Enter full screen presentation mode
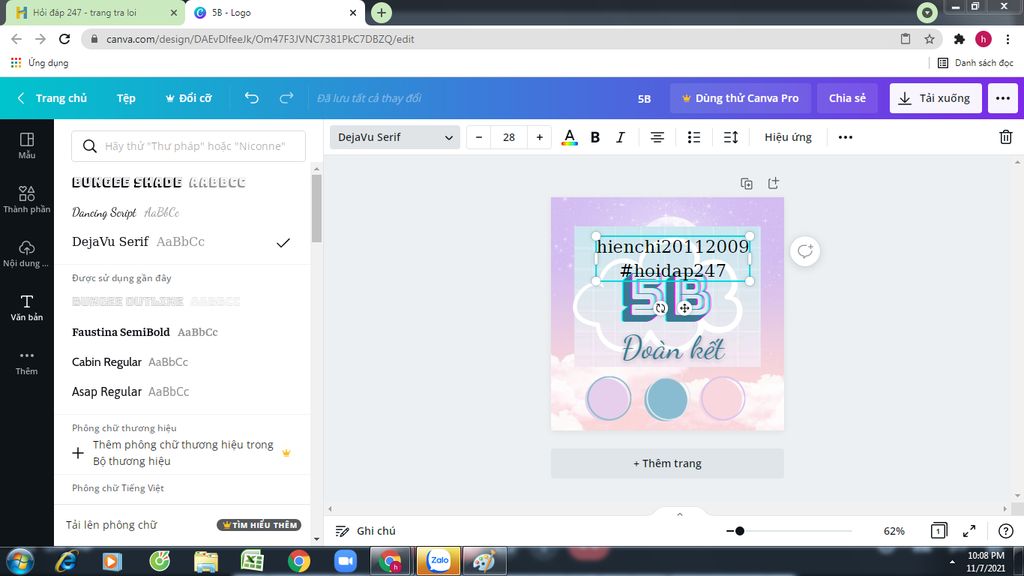 pos(969,531)
